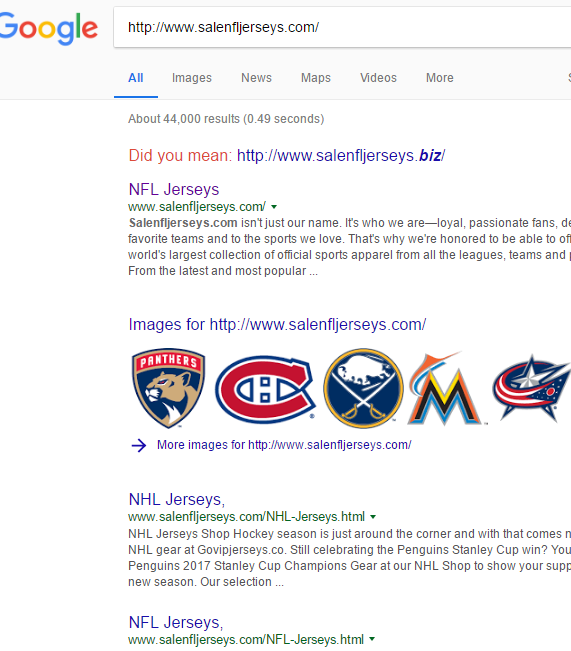The image size is (571, 651).
Task: Switch to the Images tab
Action: click(192, 78)
